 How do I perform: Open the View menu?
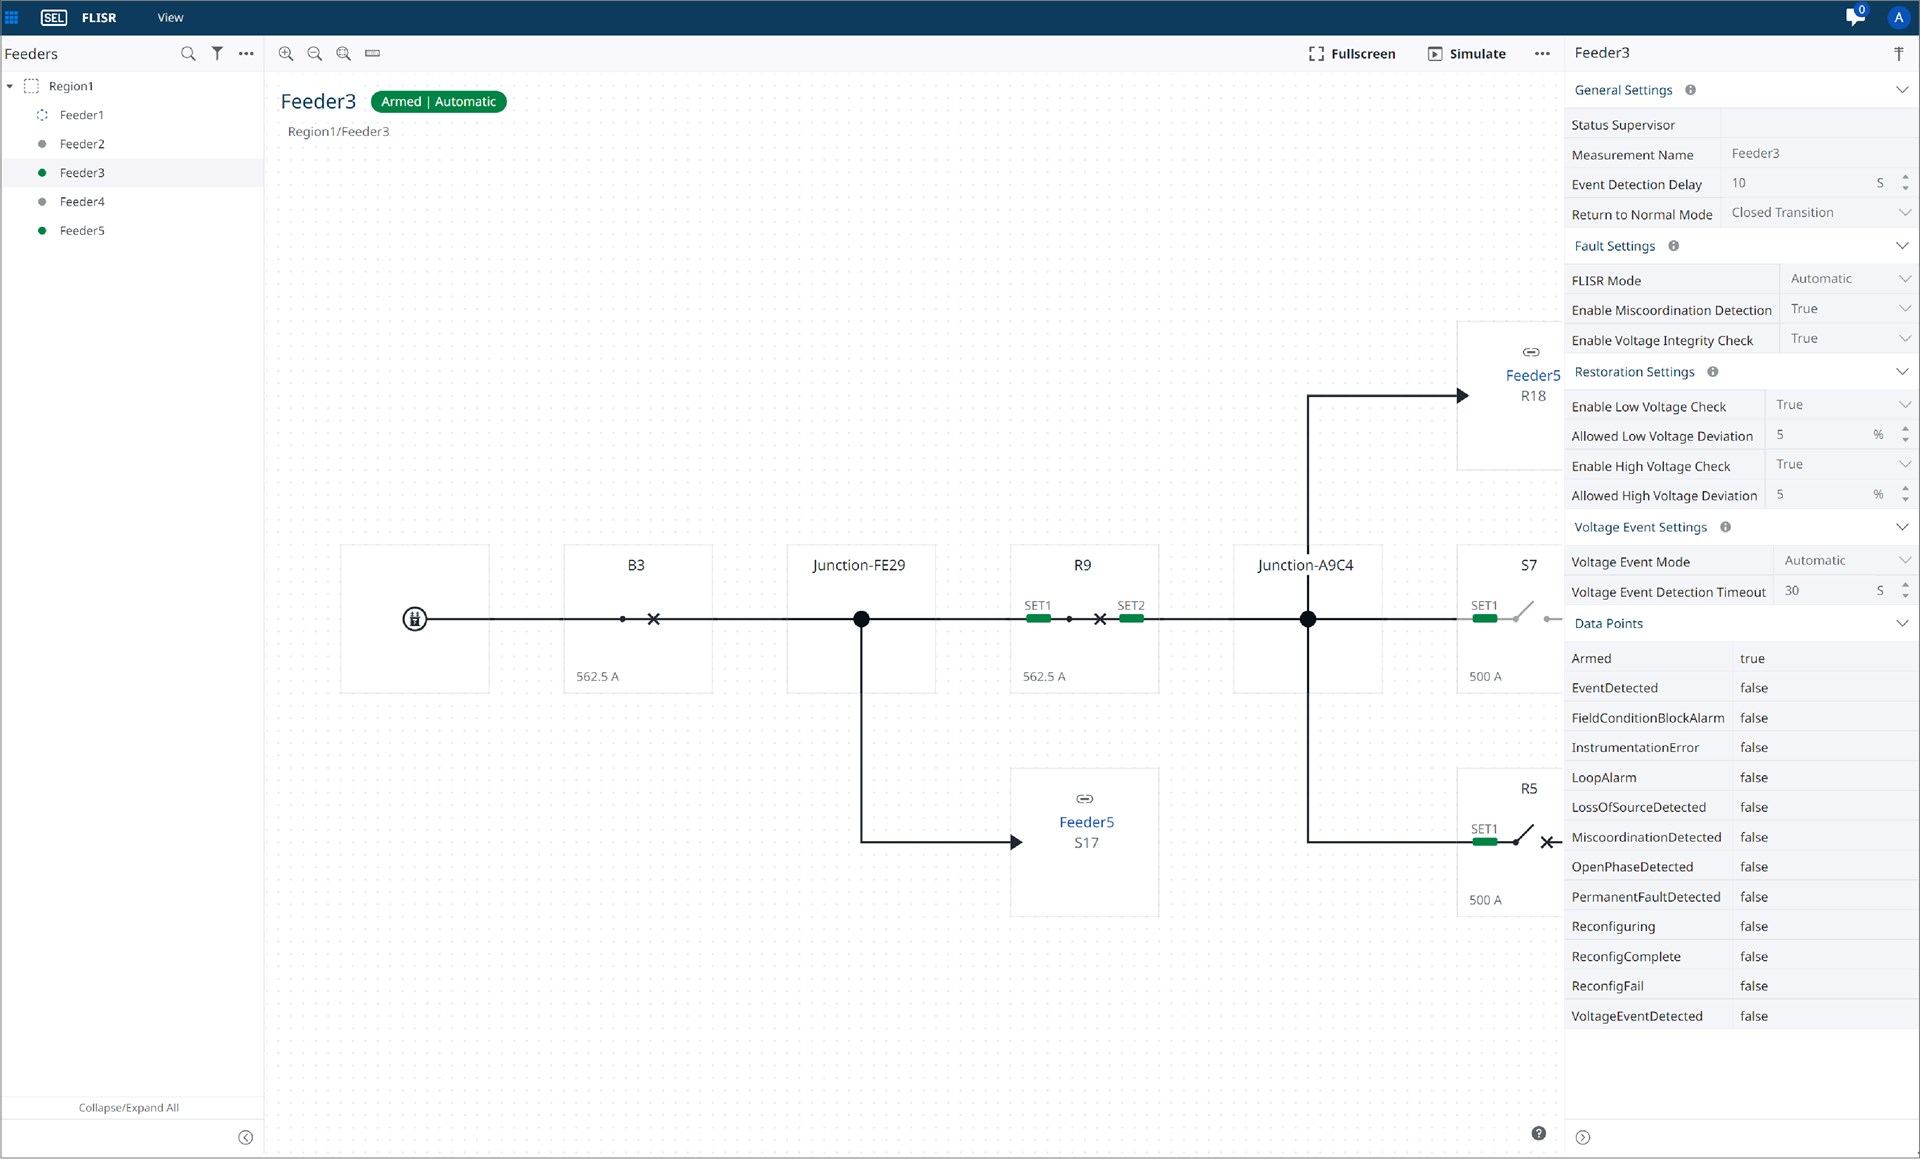click(x=170, y=17)
